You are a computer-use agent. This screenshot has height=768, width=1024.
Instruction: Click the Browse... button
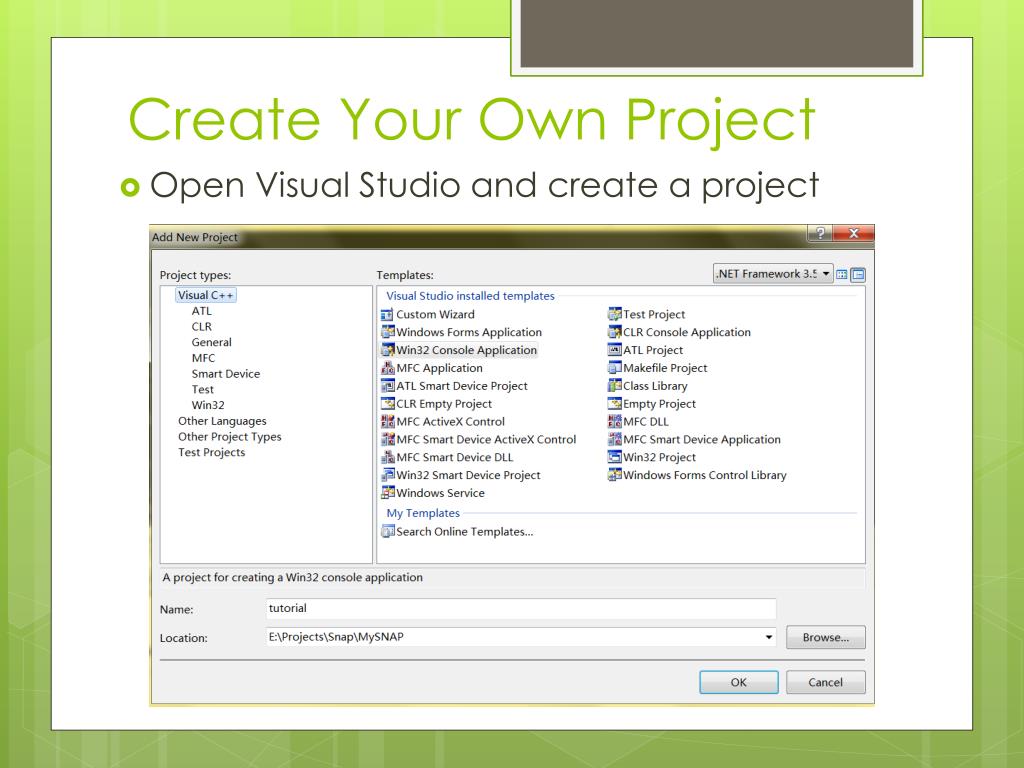[x=825, y=637]
